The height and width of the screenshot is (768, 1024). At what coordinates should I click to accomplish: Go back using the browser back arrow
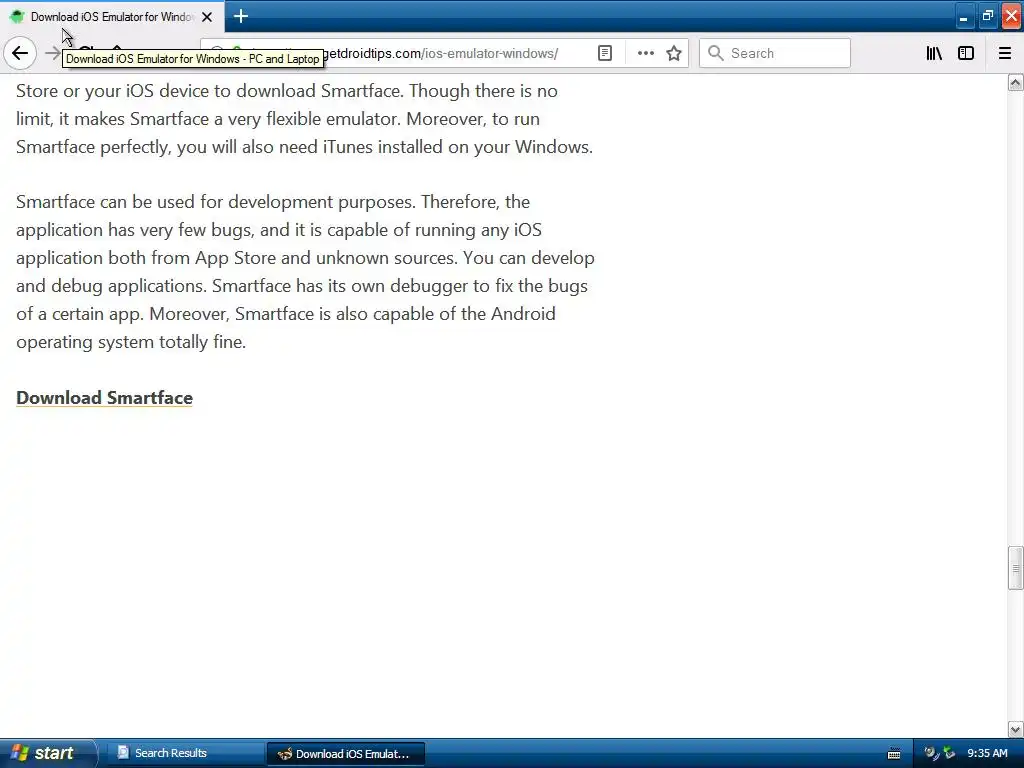click(20, 53)
